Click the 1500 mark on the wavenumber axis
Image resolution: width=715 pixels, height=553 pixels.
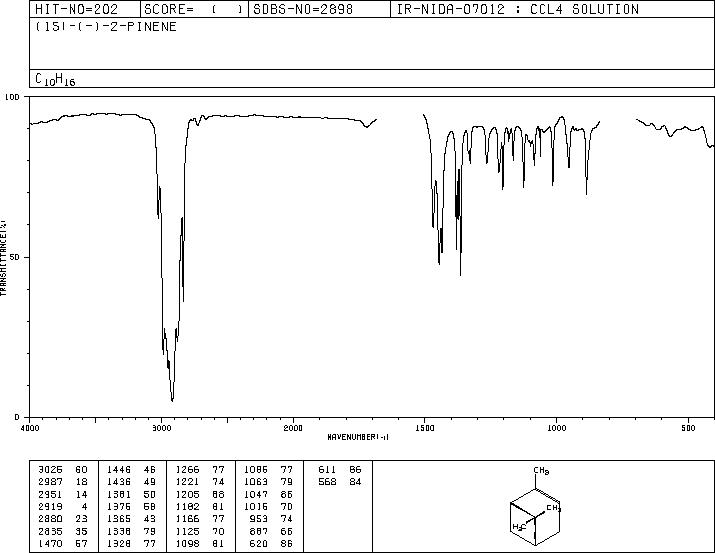tap(425, 428)
